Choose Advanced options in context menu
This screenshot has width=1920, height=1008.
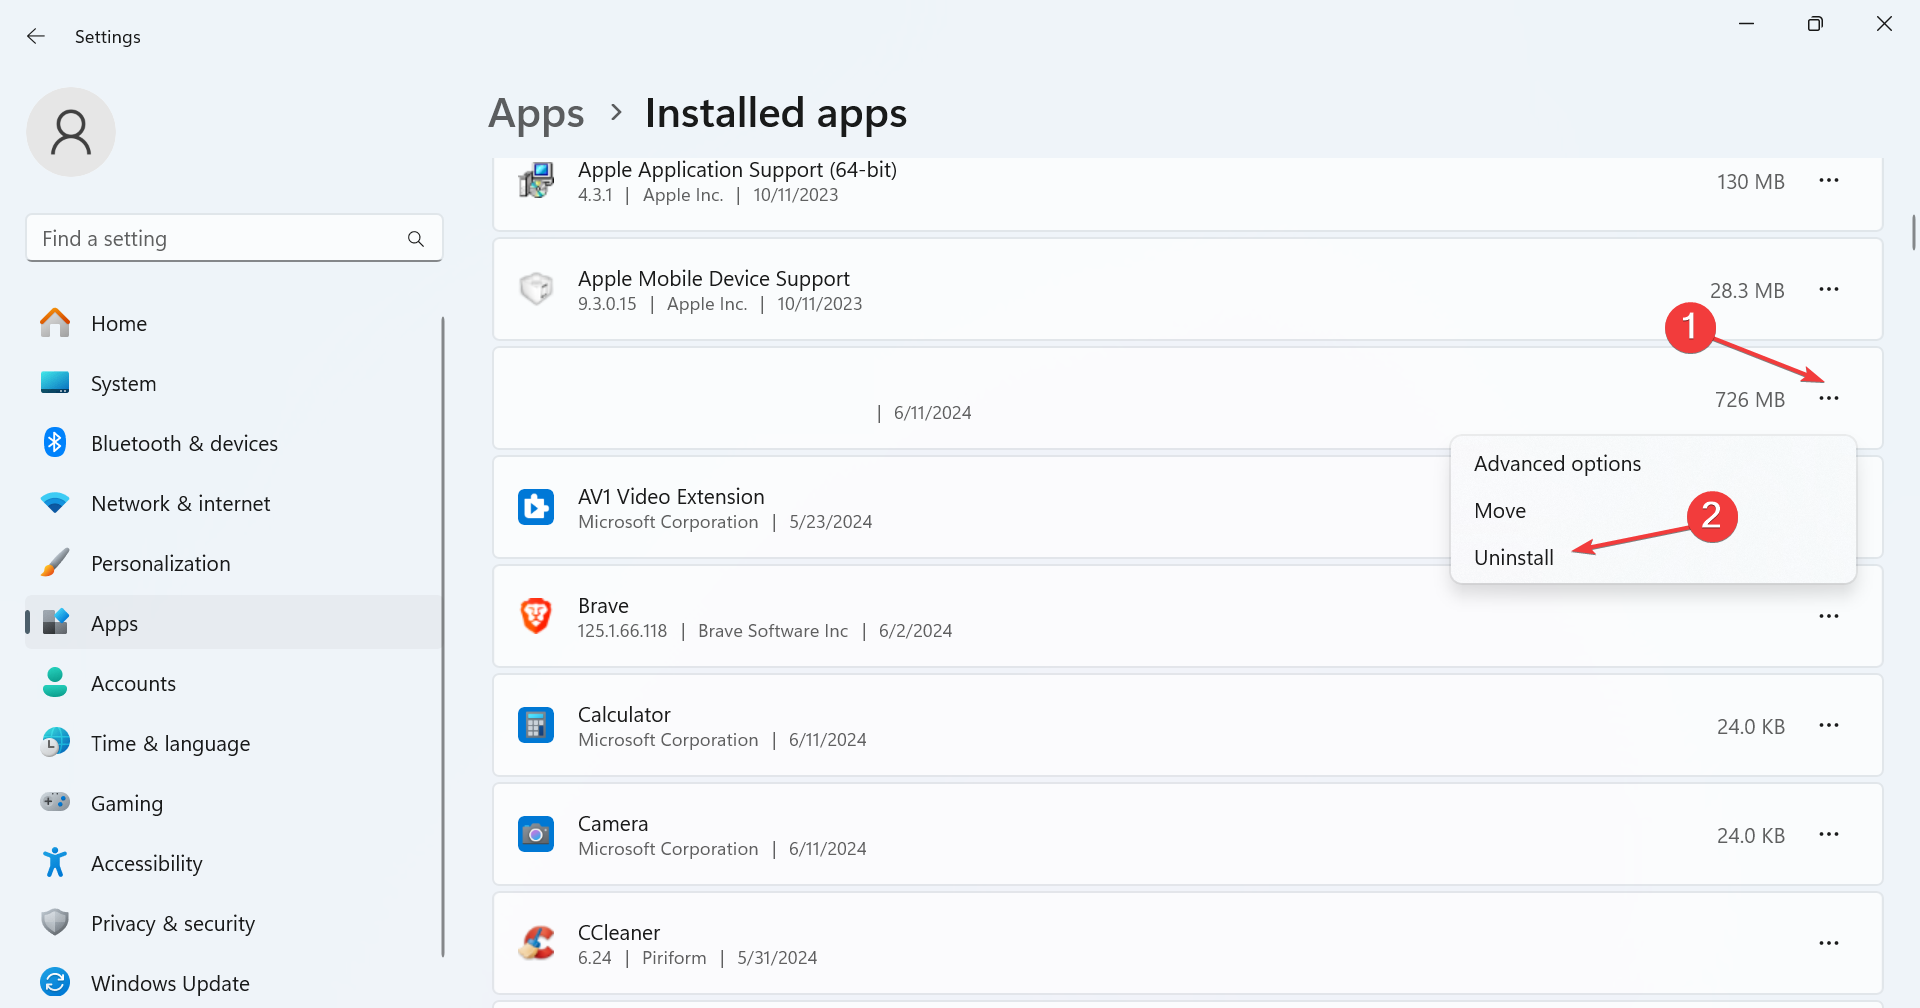[1653, 464]
